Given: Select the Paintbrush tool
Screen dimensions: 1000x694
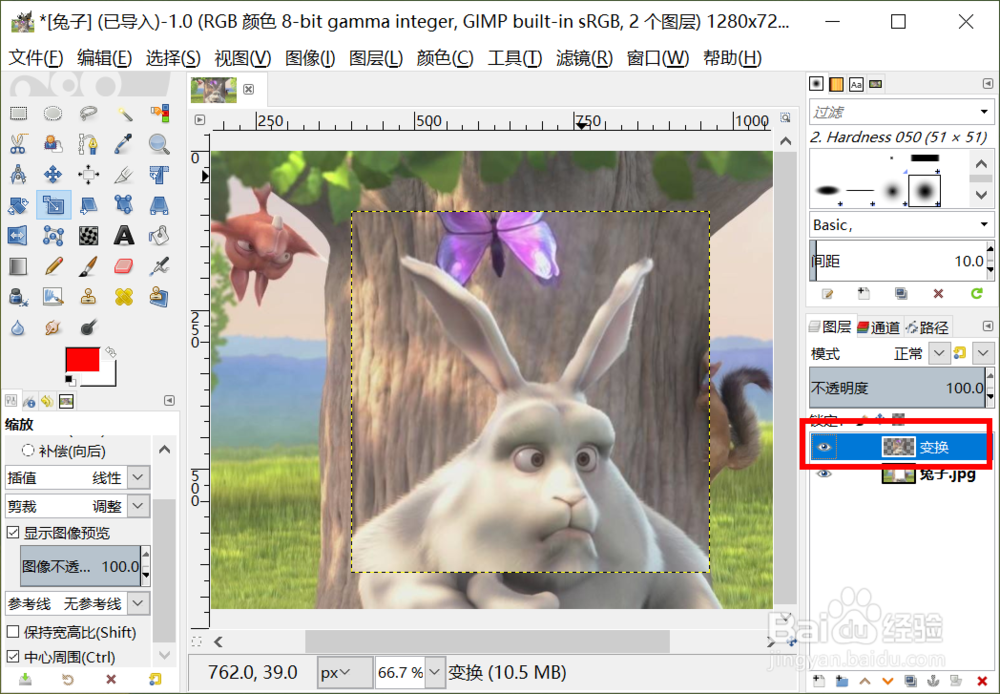Looking at the screenshot, I should pos(88,266).
